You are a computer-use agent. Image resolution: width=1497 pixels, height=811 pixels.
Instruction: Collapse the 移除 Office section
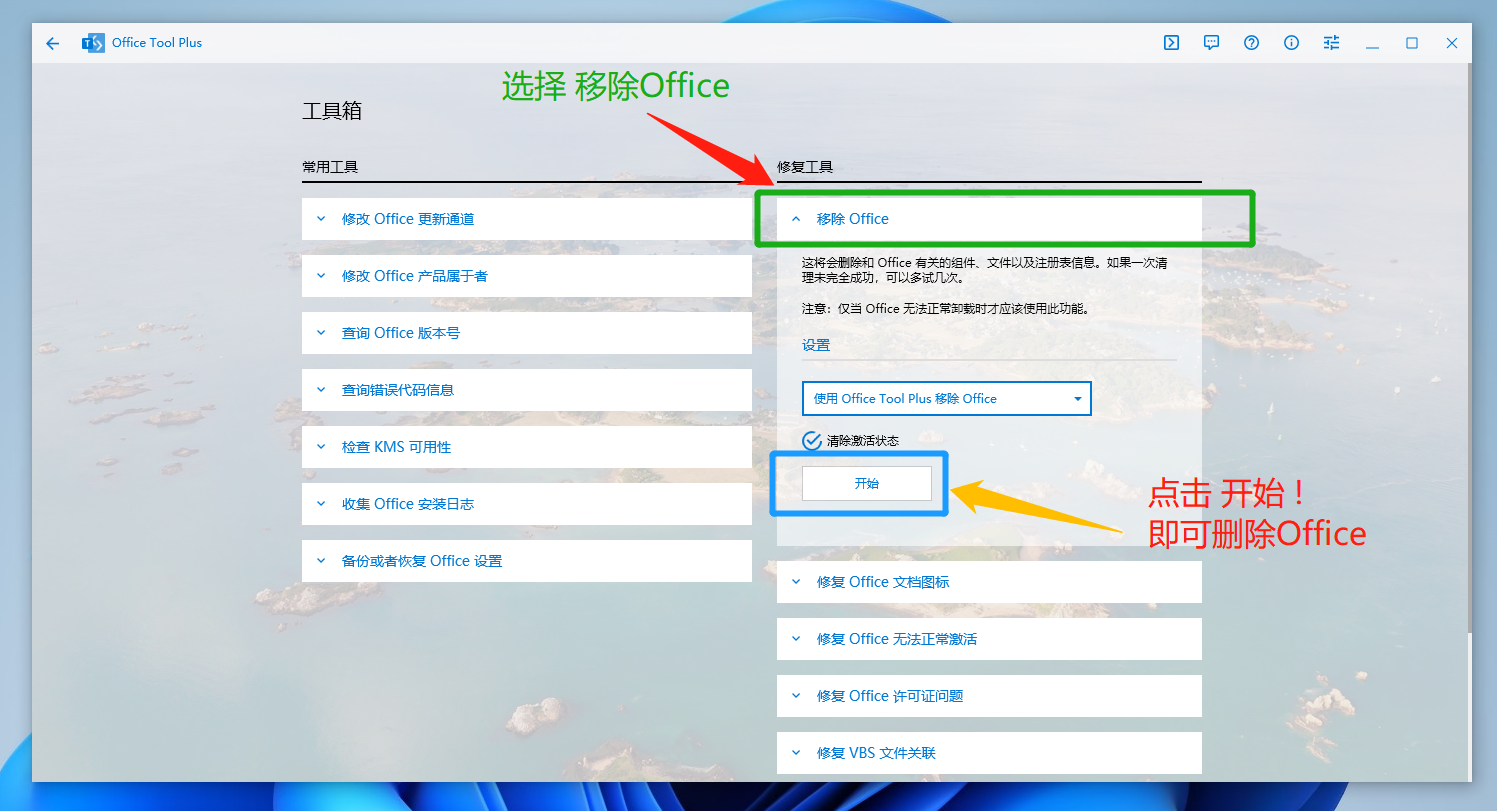pyautogui.click(x=989, y=219)
